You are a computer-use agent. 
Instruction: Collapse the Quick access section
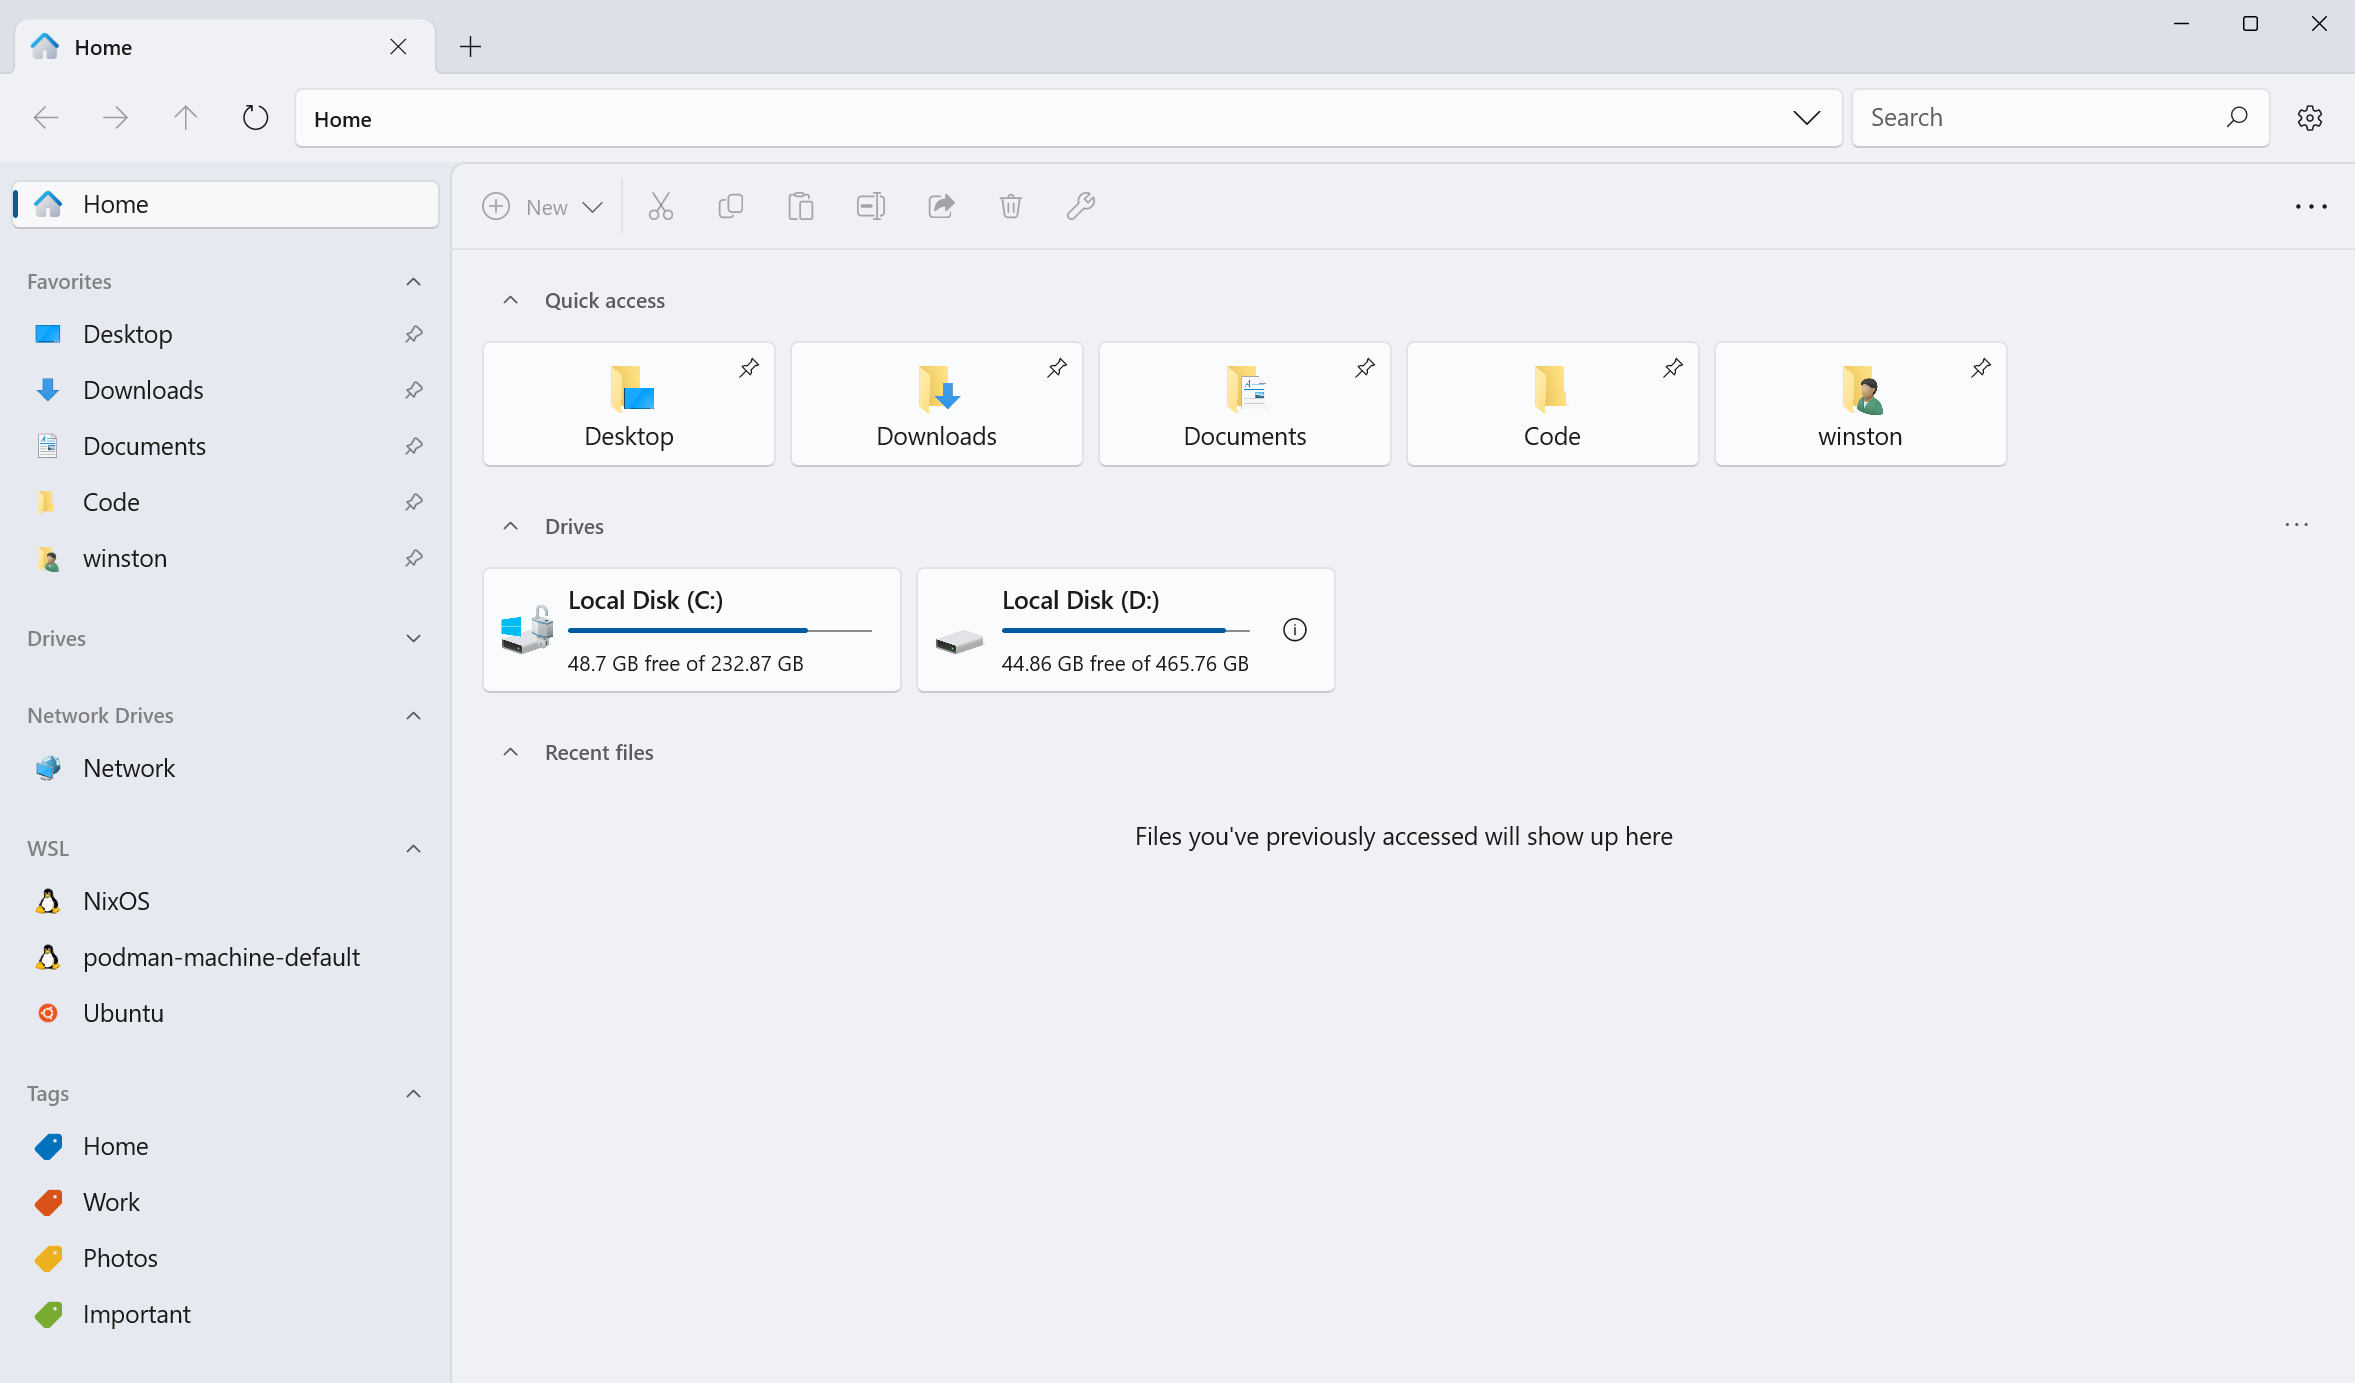pyautogui.click(x=511, y=300)
